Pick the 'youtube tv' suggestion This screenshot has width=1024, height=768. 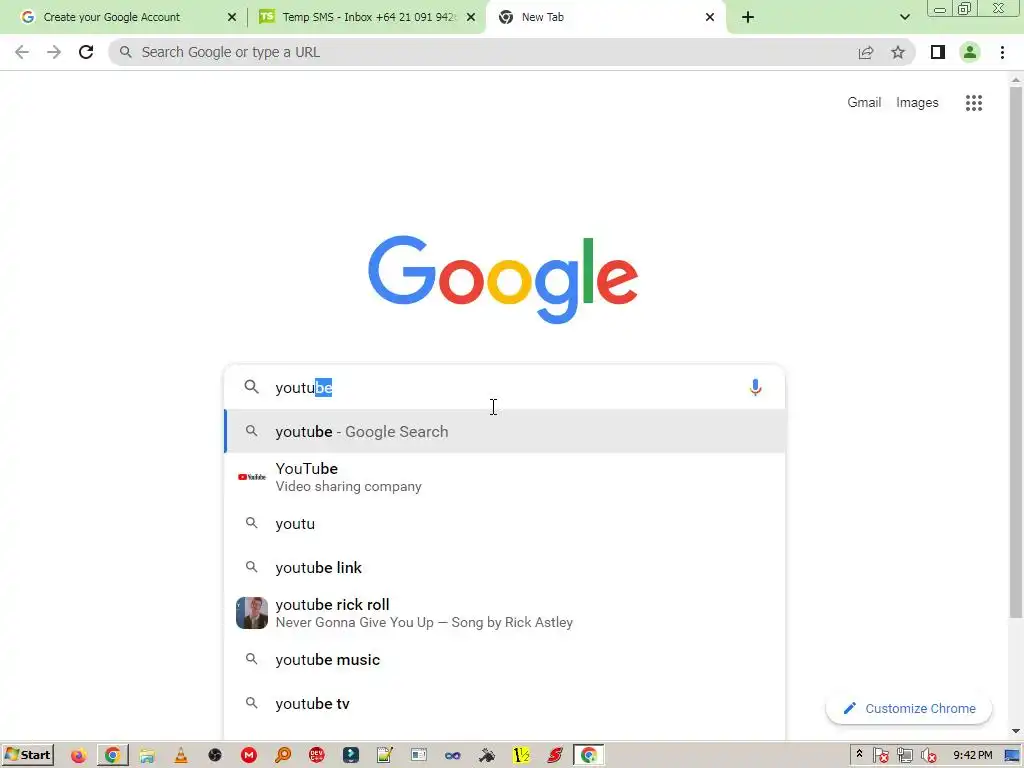tap(504, 703)
